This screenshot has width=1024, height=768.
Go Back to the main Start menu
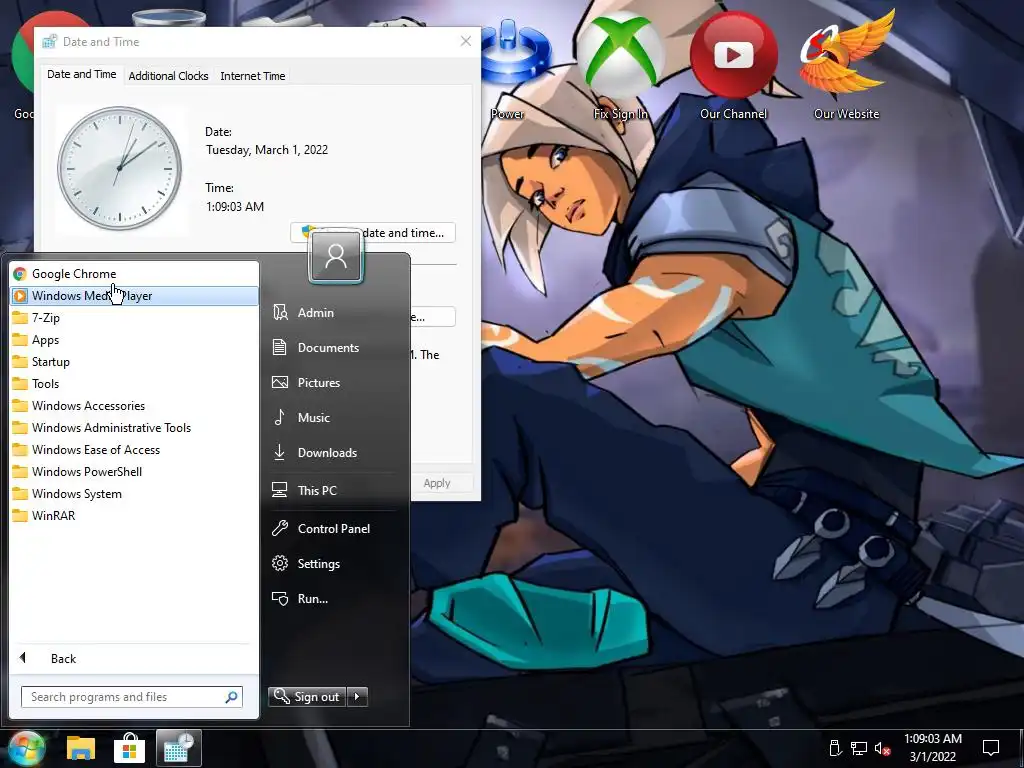134,658
